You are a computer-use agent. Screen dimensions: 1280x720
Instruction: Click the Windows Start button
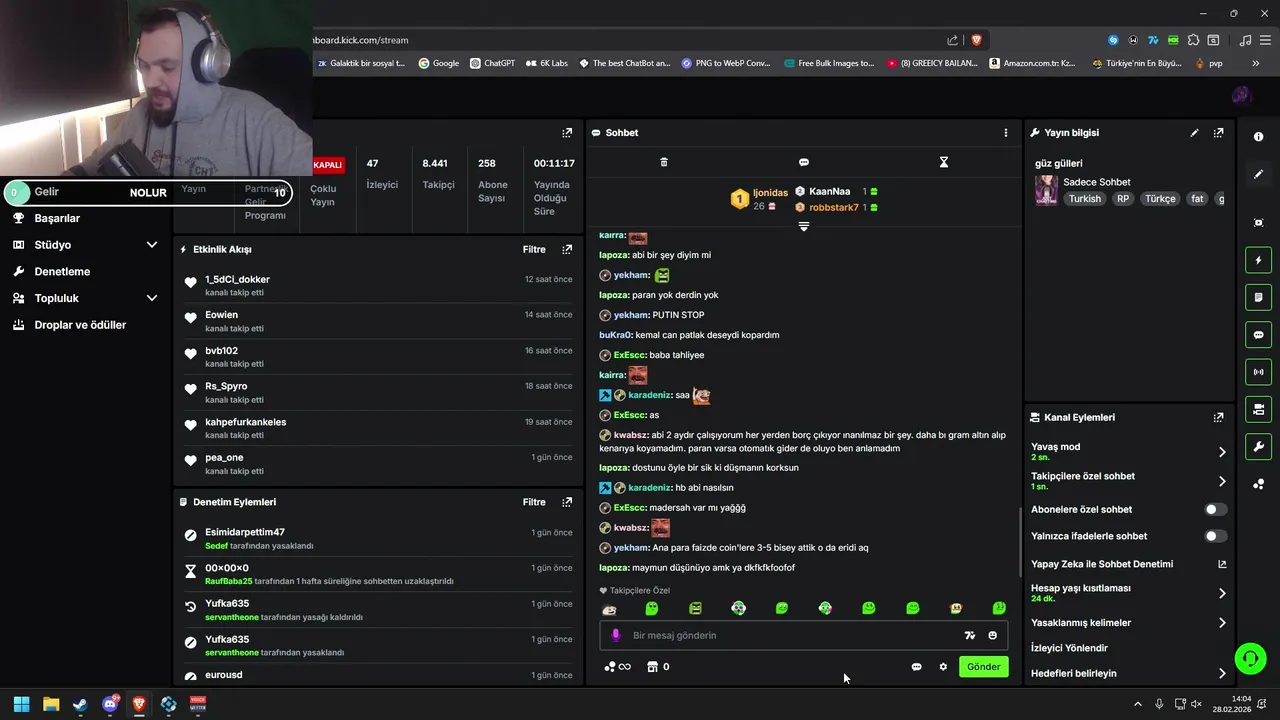point(21,704)
